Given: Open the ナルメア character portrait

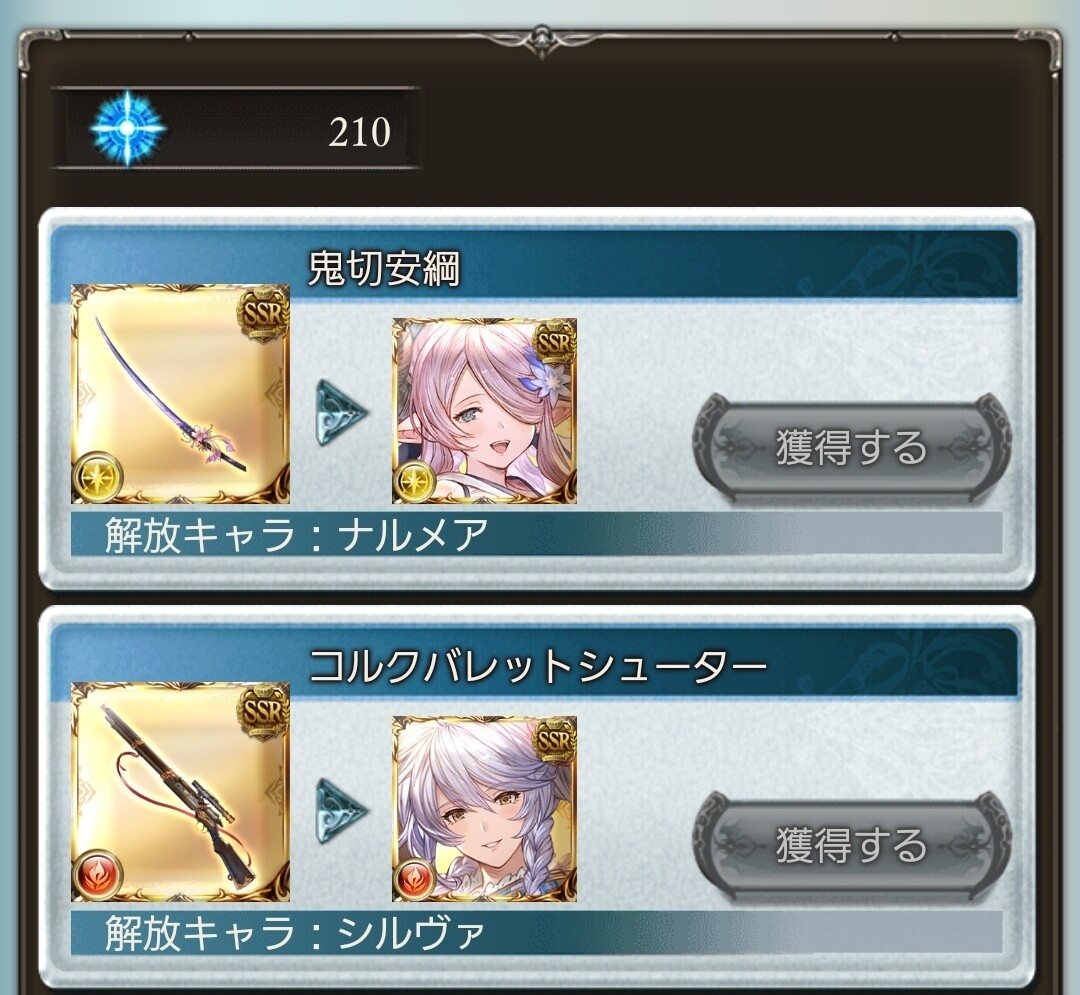Looking at the screenshot, I should point(484,411).
